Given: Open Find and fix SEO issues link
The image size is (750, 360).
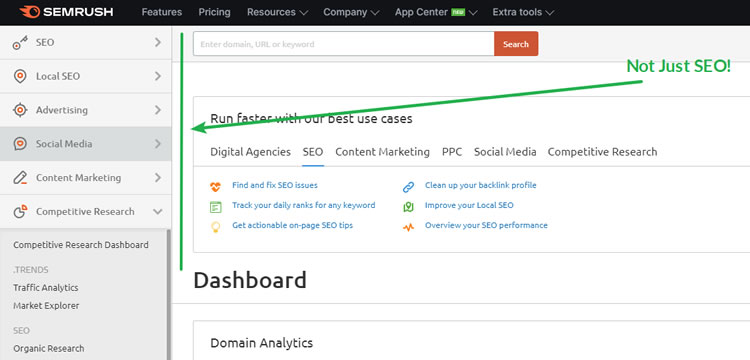Looking at the screenshot, I should (275, 185).
